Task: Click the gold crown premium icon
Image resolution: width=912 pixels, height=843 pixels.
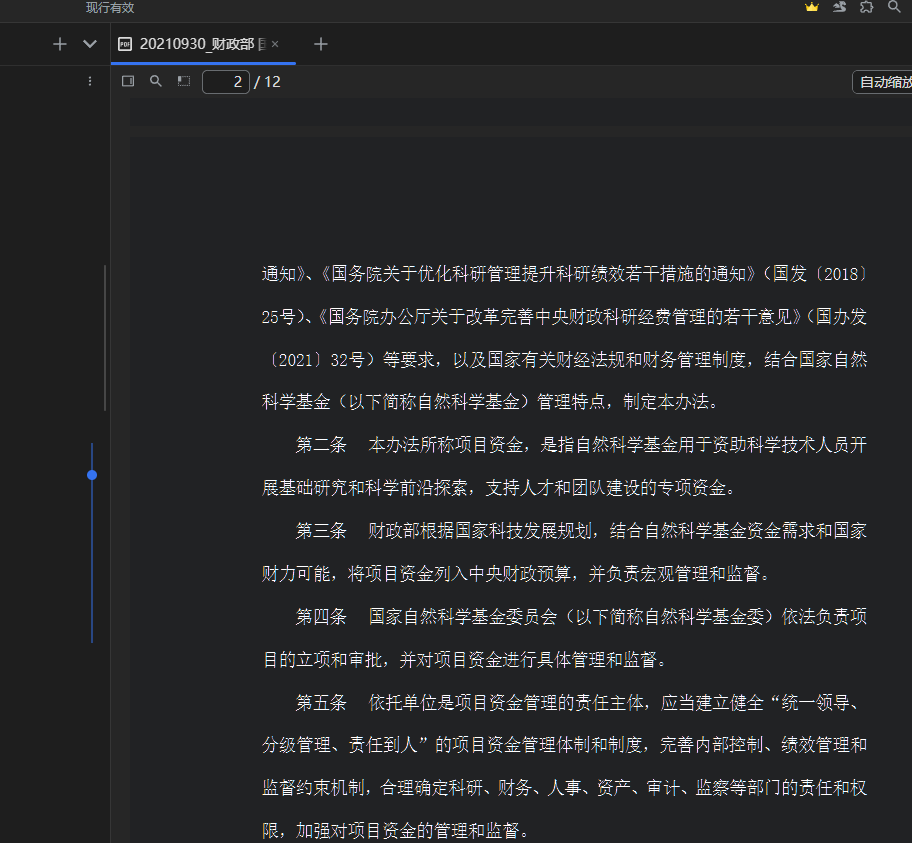Action: point(812,7)
